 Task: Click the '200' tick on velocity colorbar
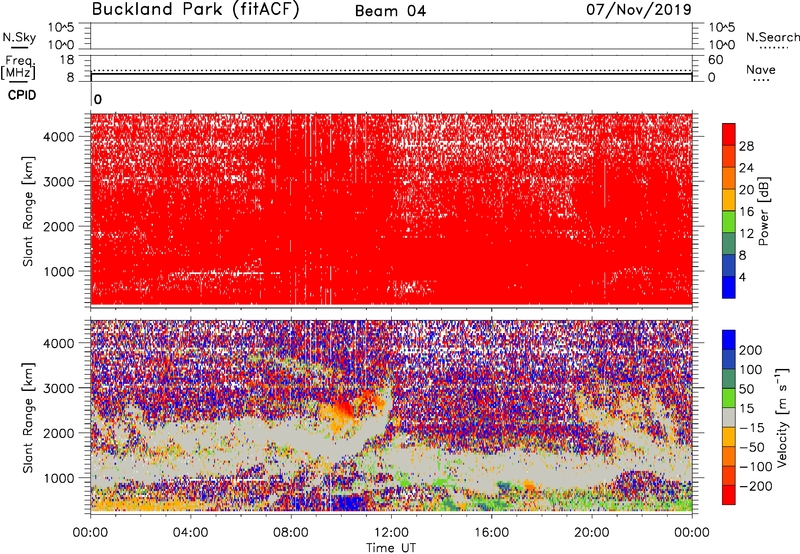coord(751,350)
